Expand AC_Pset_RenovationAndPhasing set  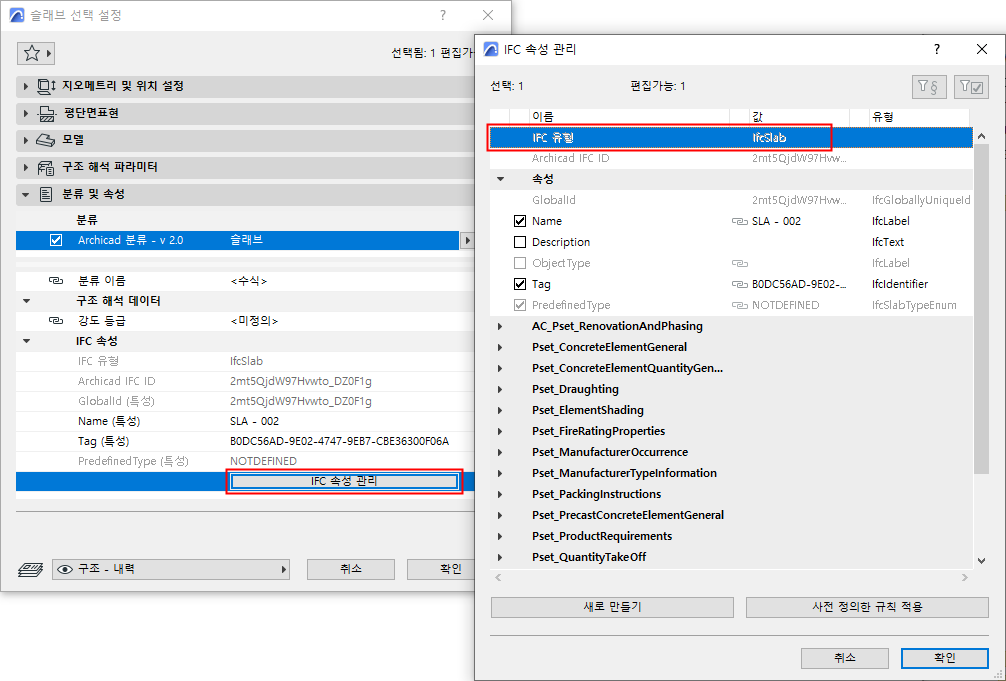tap(500, 327)
